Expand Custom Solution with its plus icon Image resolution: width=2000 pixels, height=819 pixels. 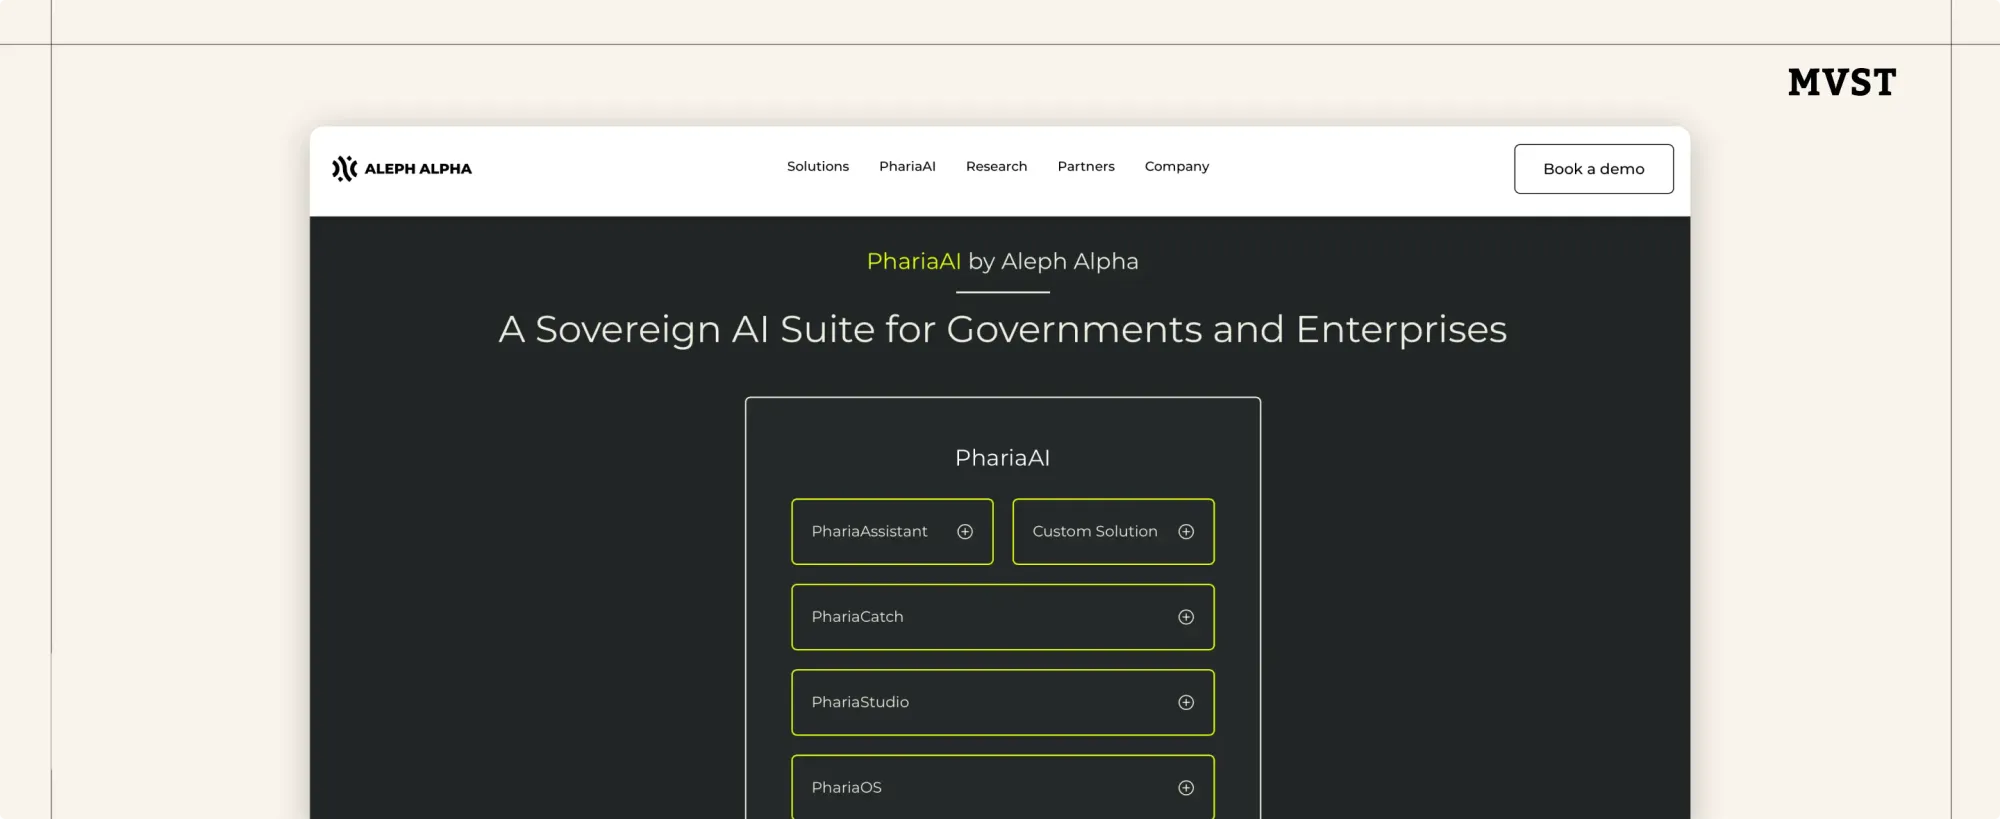[x=1186, y=532]
